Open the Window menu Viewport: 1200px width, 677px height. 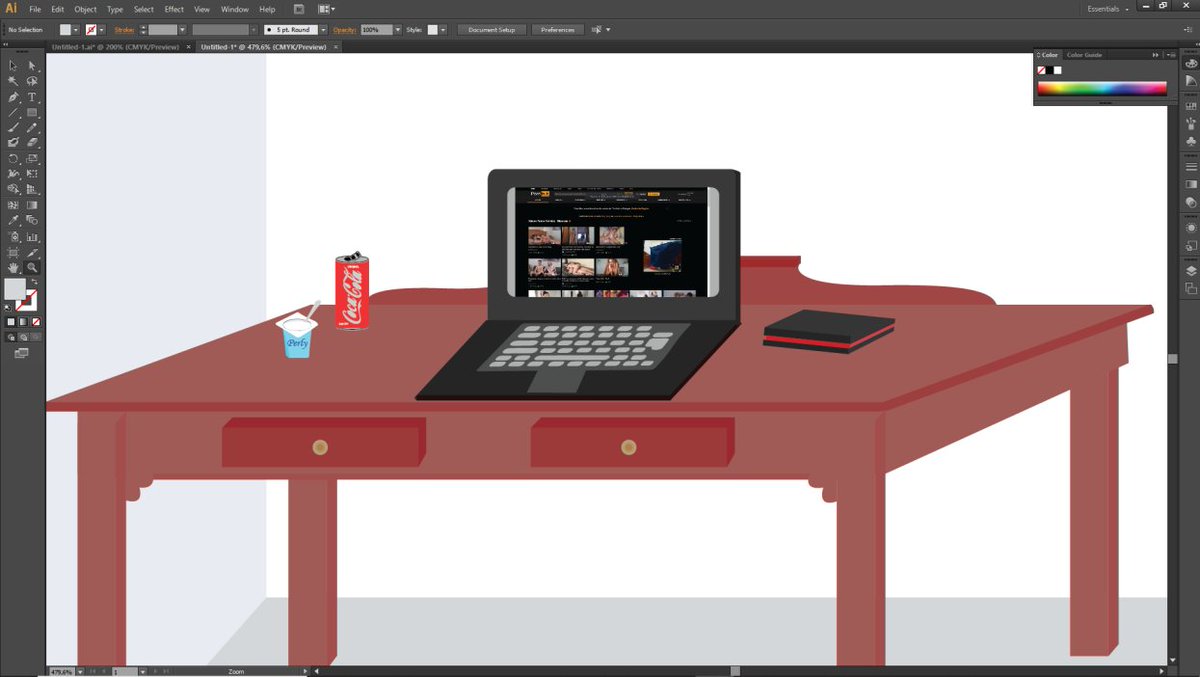[x=235, y=9]
